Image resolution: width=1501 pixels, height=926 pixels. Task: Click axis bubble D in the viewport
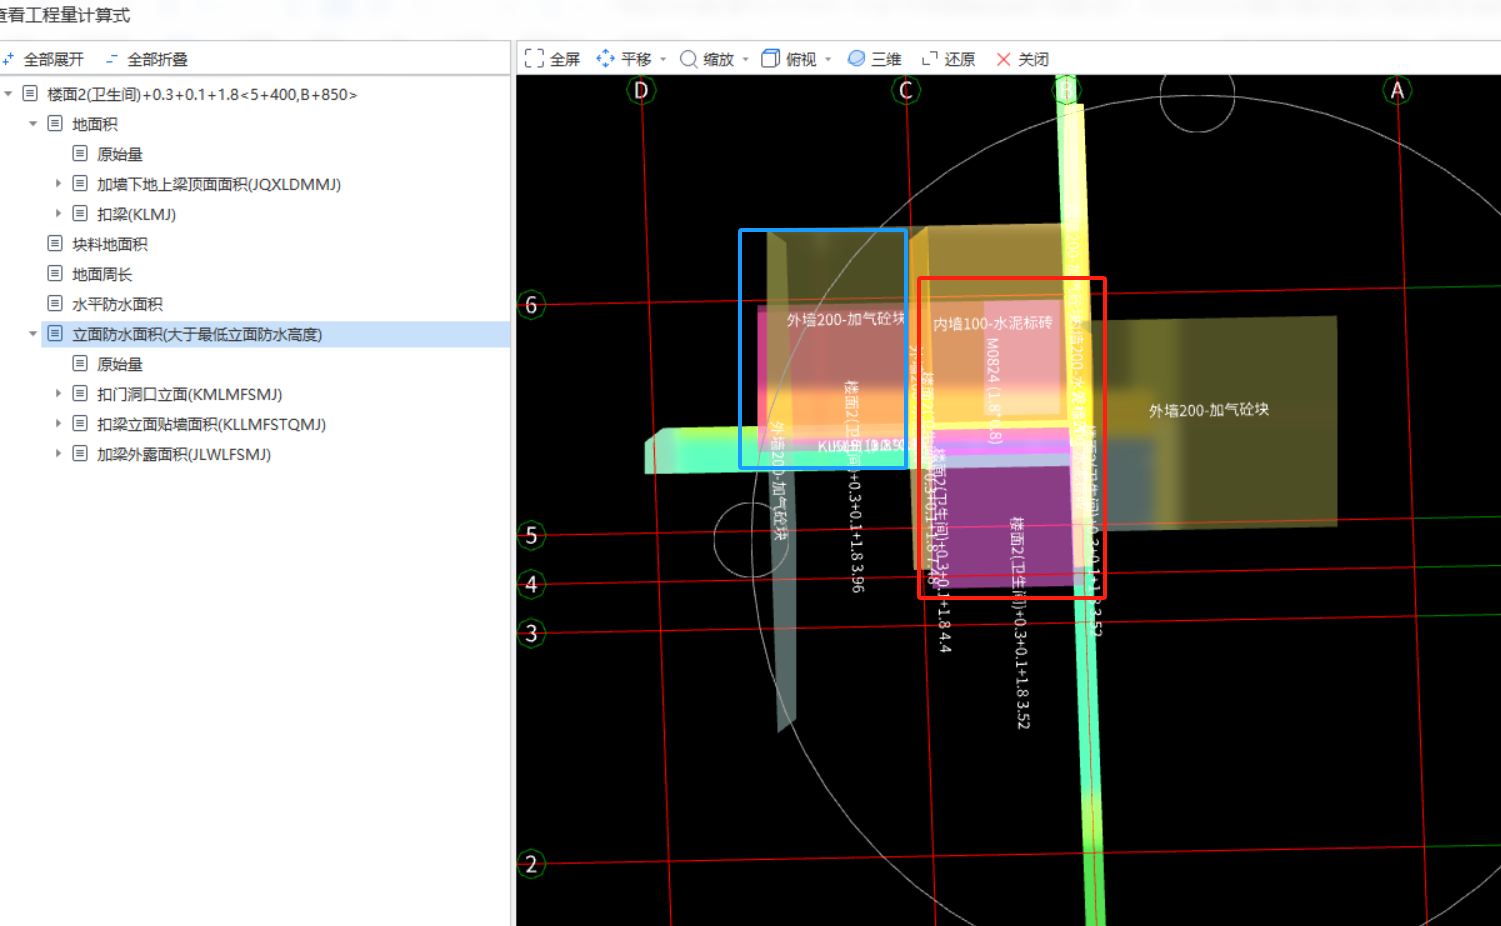[641, 91]
